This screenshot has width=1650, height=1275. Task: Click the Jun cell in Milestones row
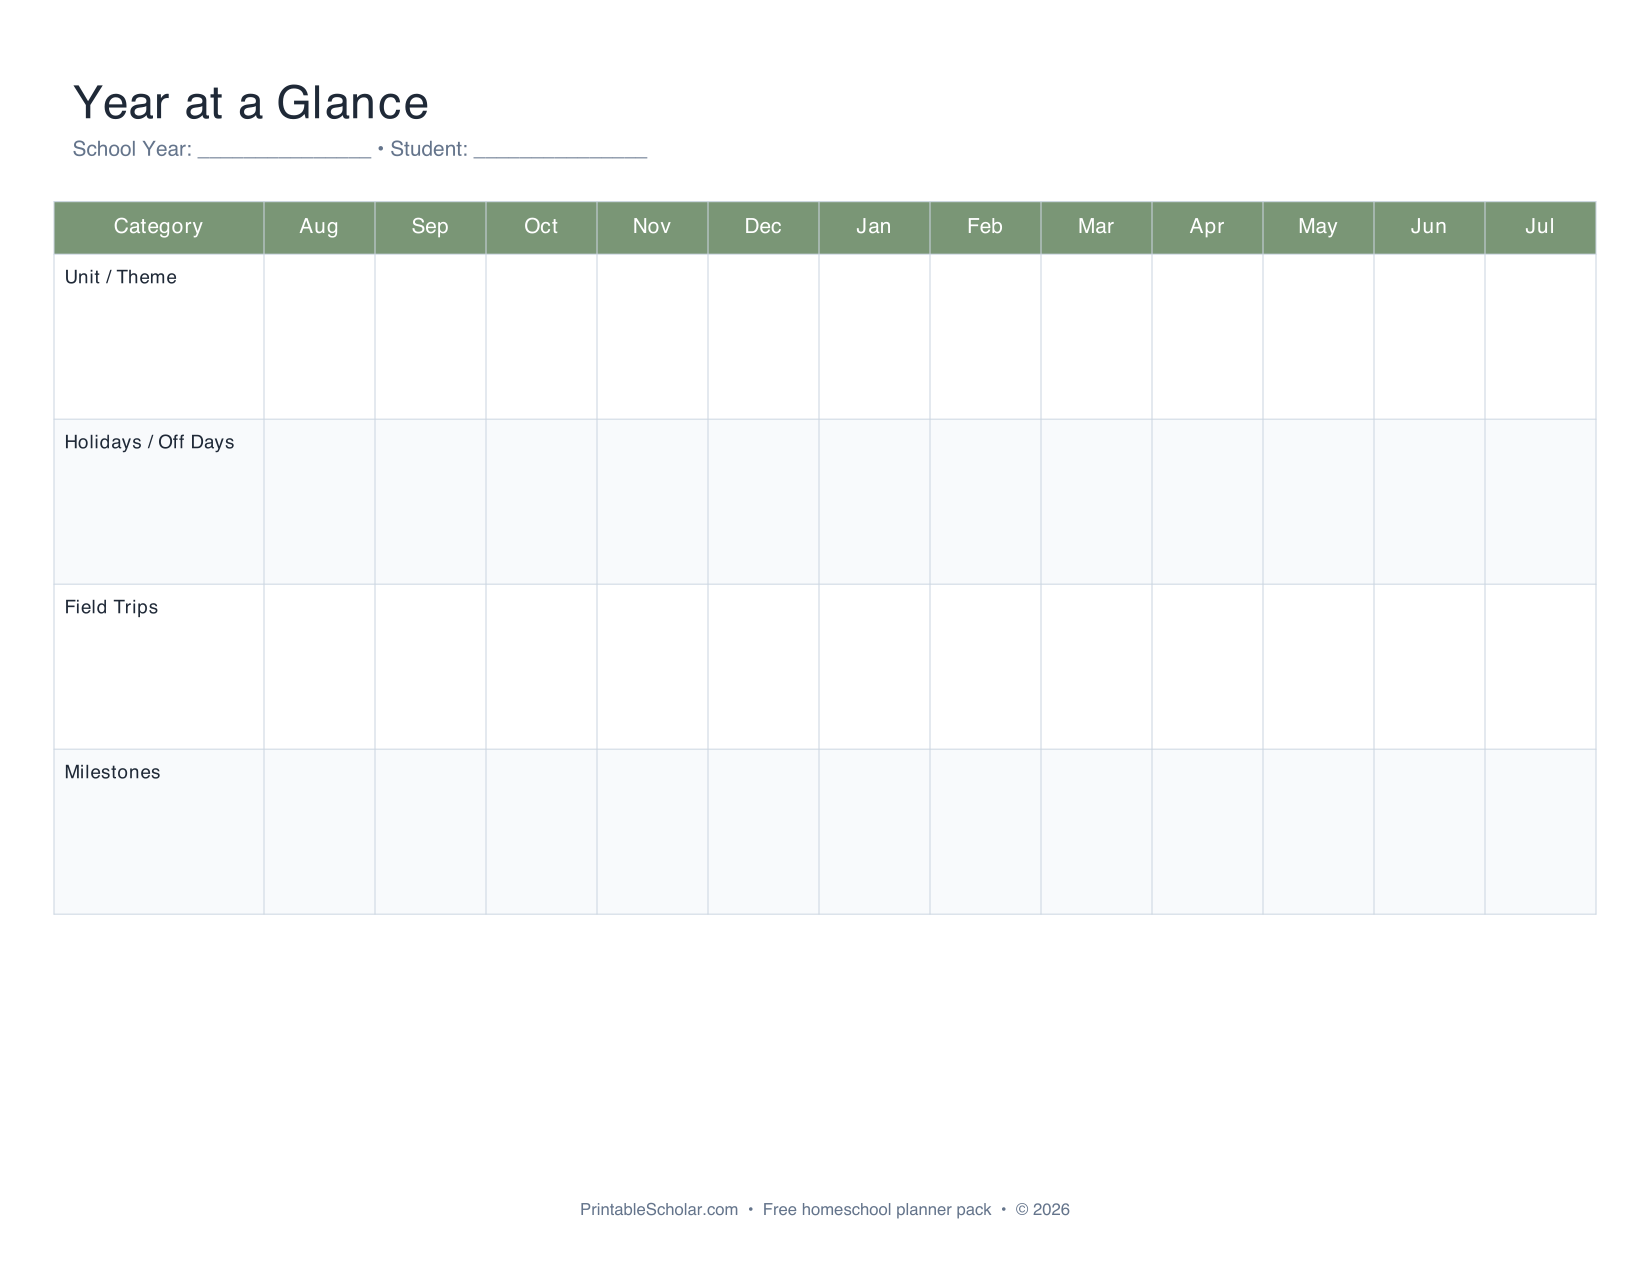tap(1429, 830)
